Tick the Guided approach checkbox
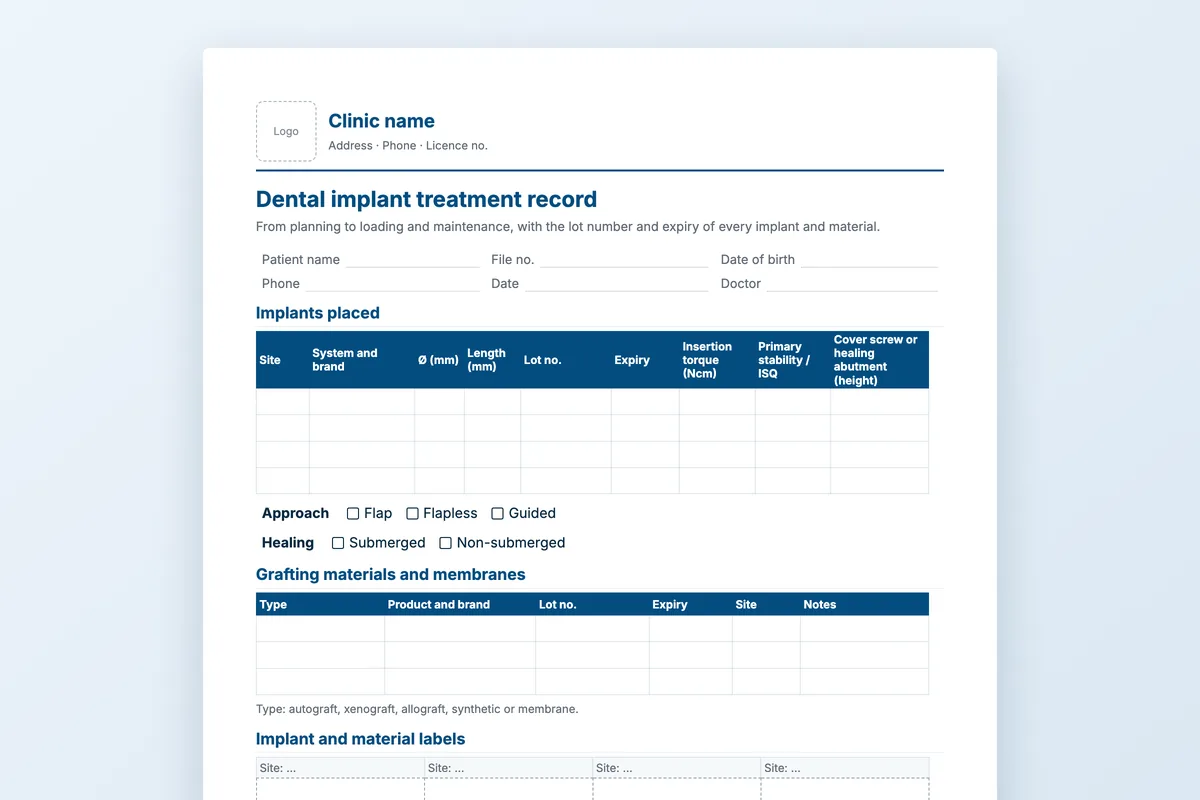Screen dimensions: 1200x800 pos(497,513)
